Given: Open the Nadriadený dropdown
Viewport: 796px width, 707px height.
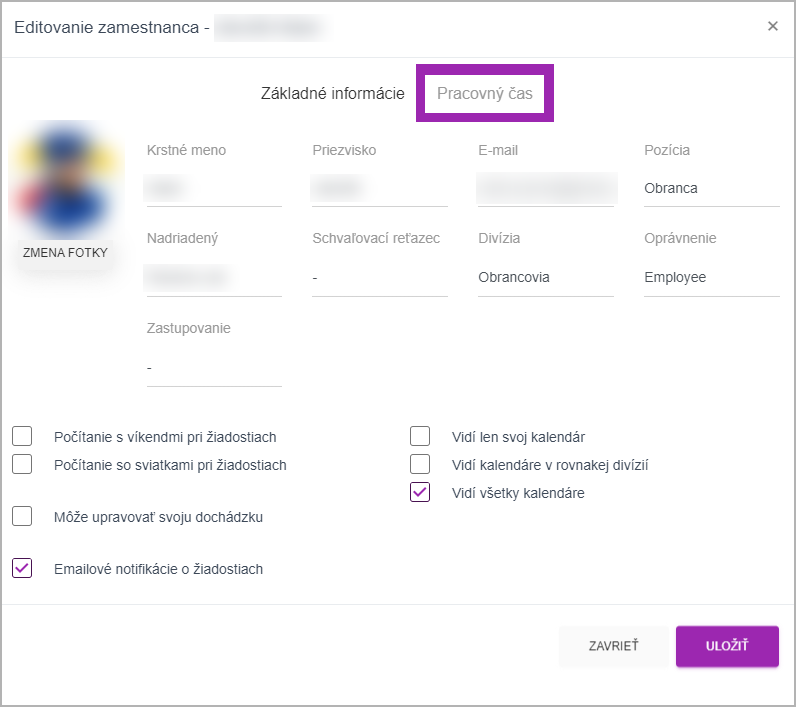Looking at the screenshot, I should pos(214,278).
